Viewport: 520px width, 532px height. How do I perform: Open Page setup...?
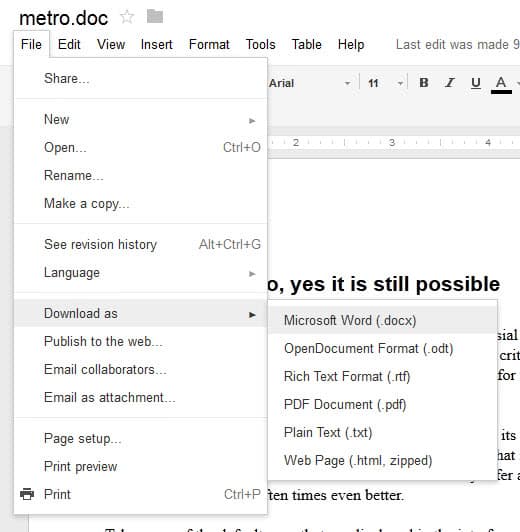(x=140, y=439)
